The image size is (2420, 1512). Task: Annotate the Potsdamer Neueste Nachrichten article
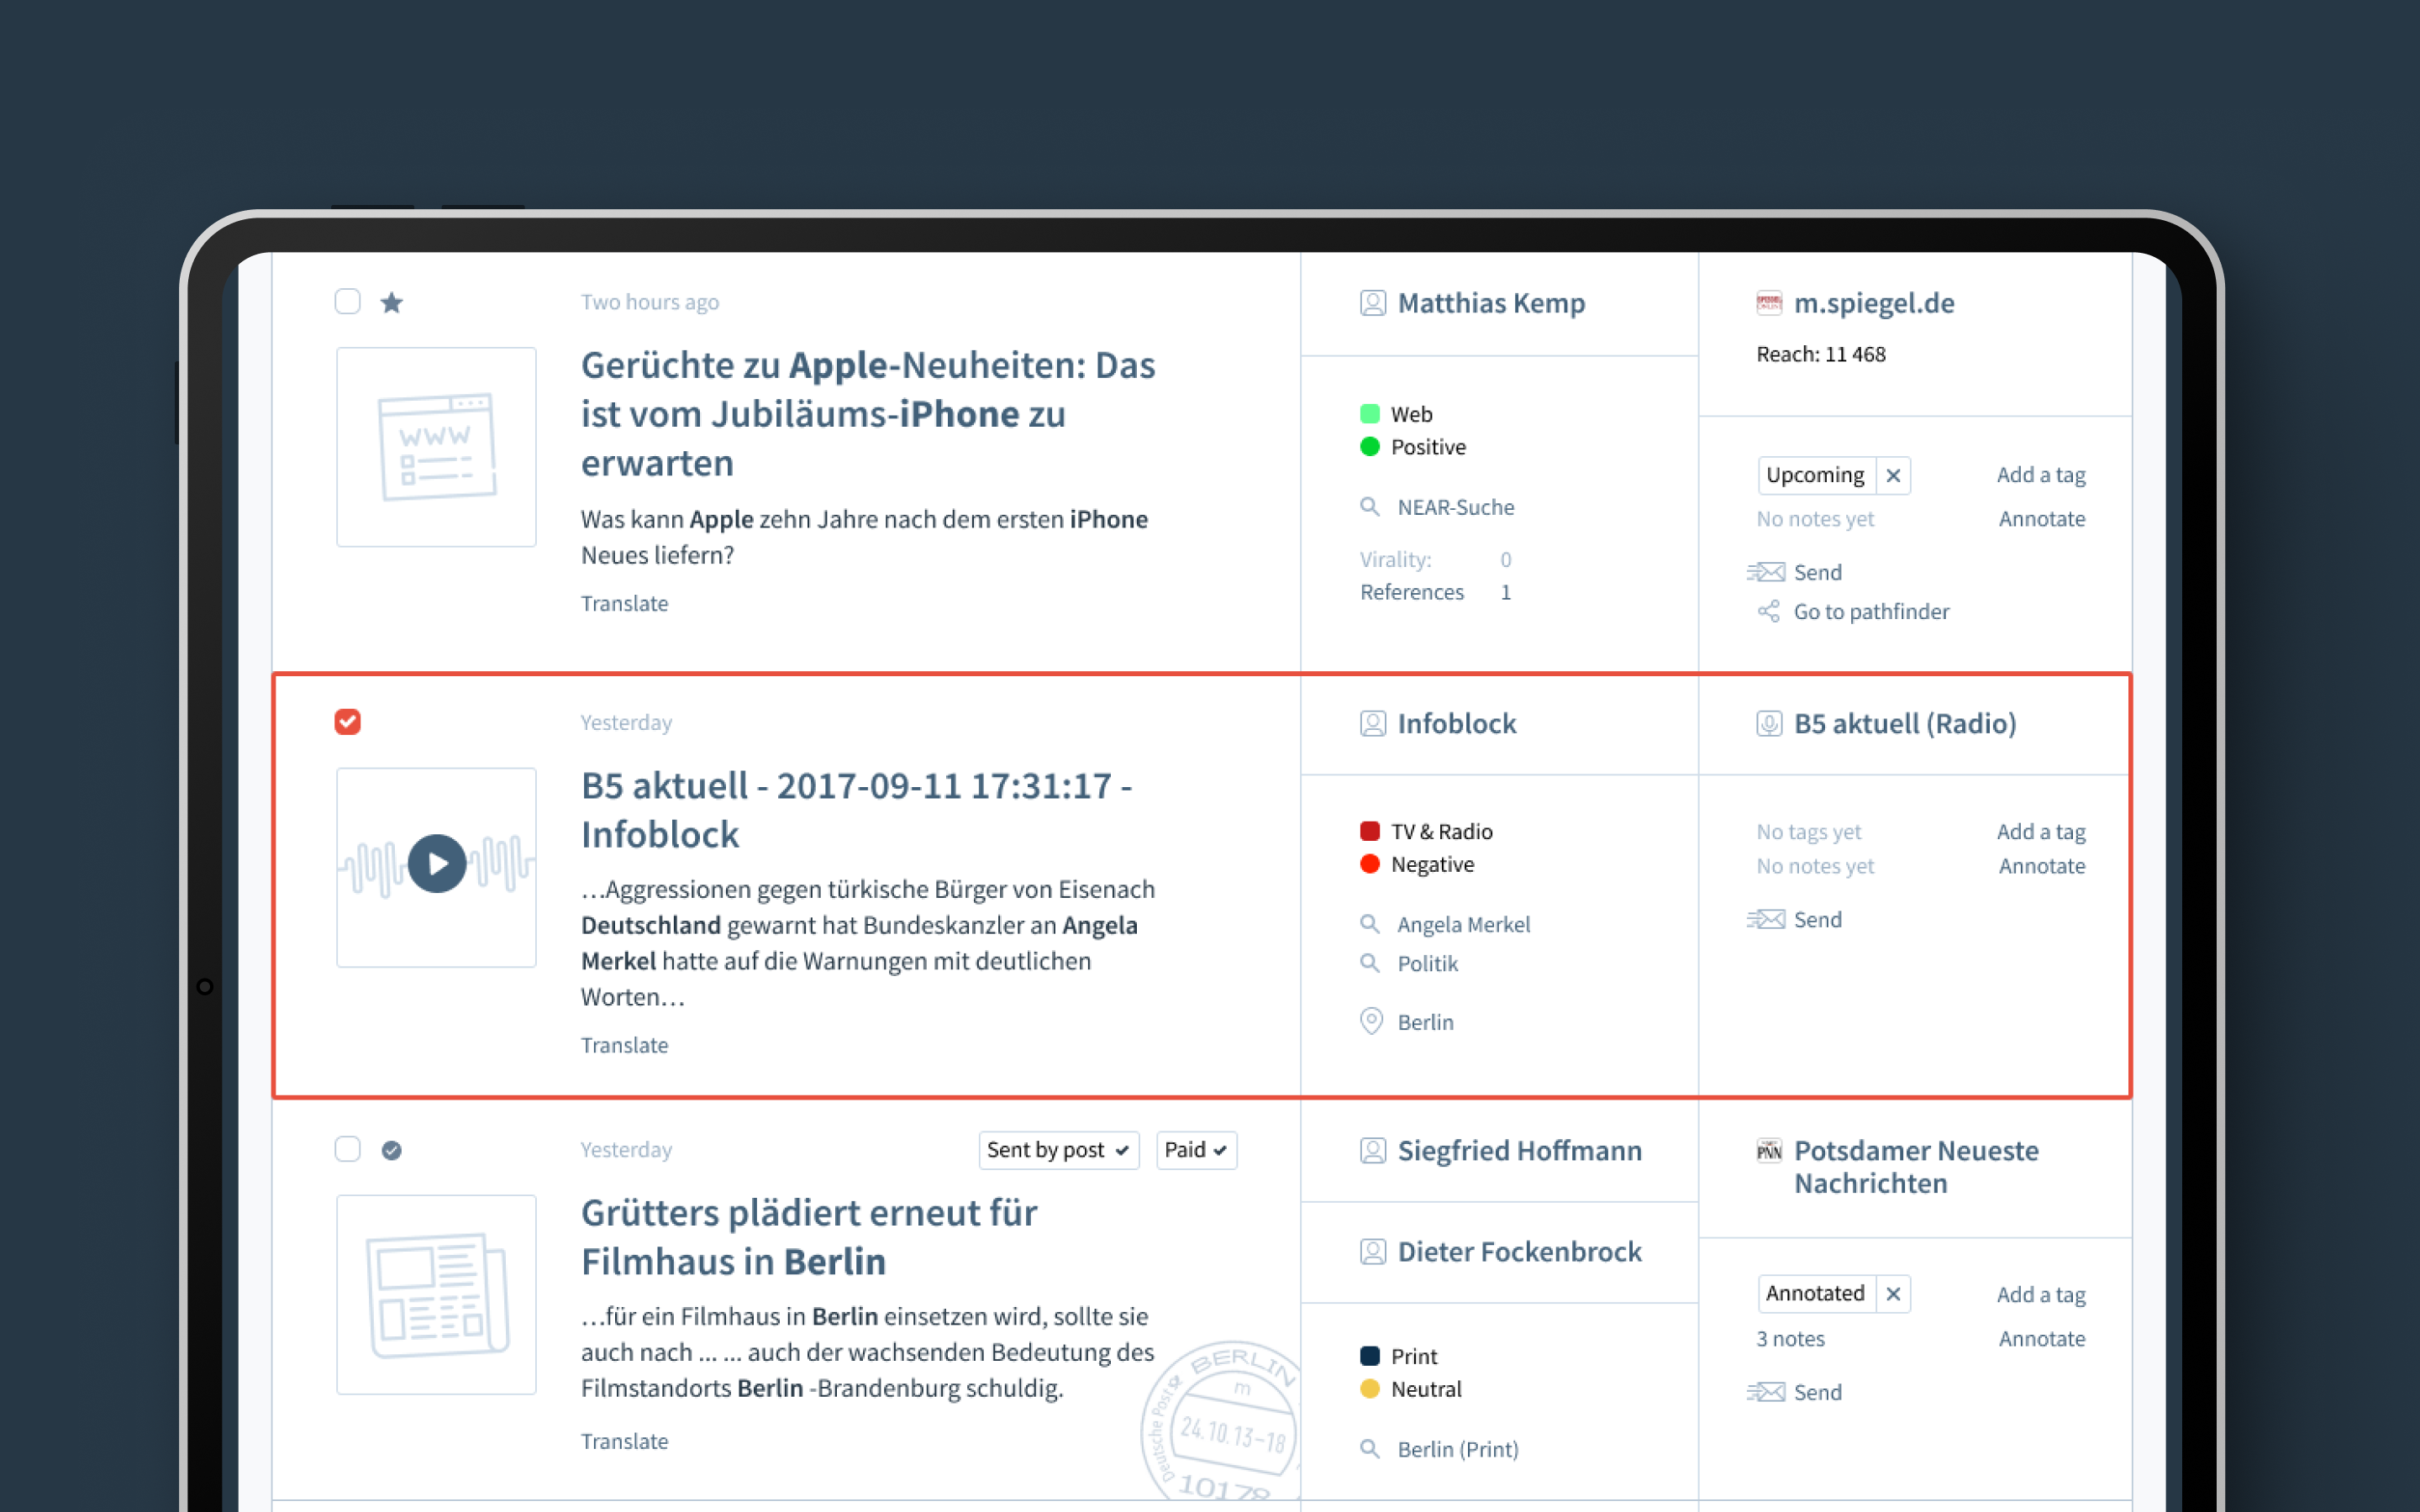(2042, 1339)
